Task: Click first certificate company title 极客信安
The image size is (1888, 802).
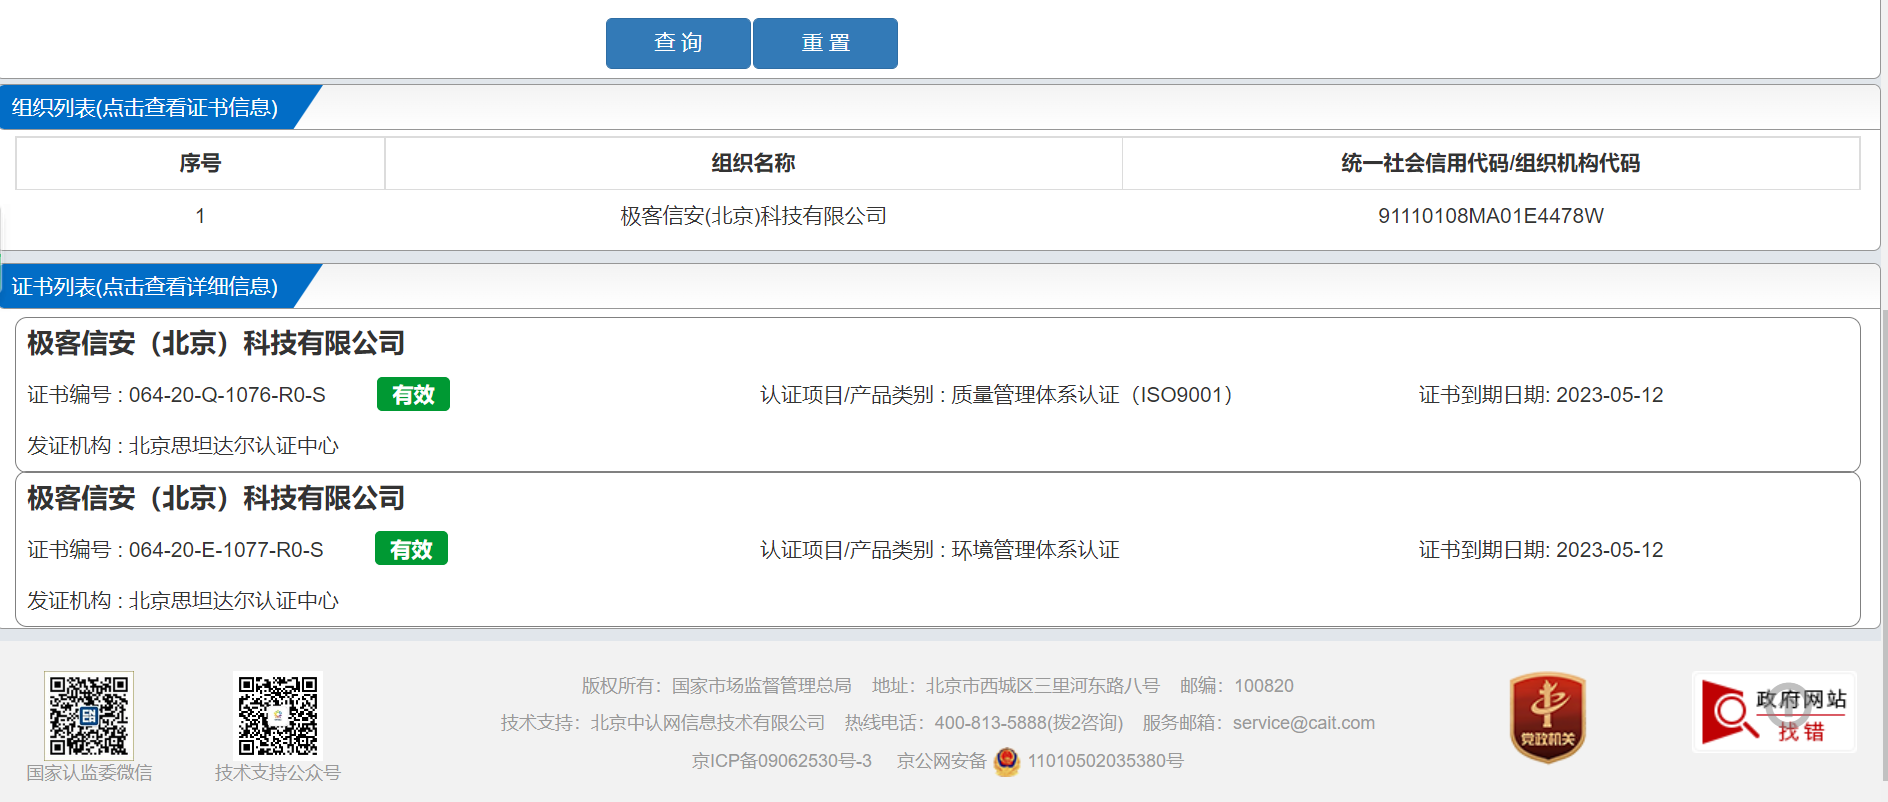Action: coord(216,343)
